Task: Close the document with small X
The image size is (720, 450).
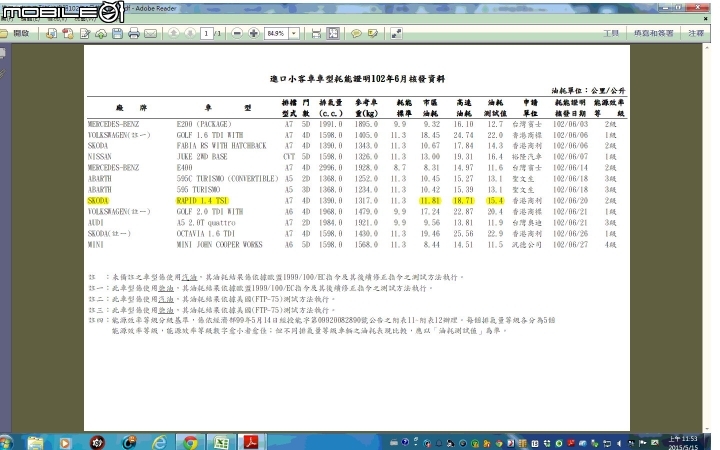Action: click(706, 19)
